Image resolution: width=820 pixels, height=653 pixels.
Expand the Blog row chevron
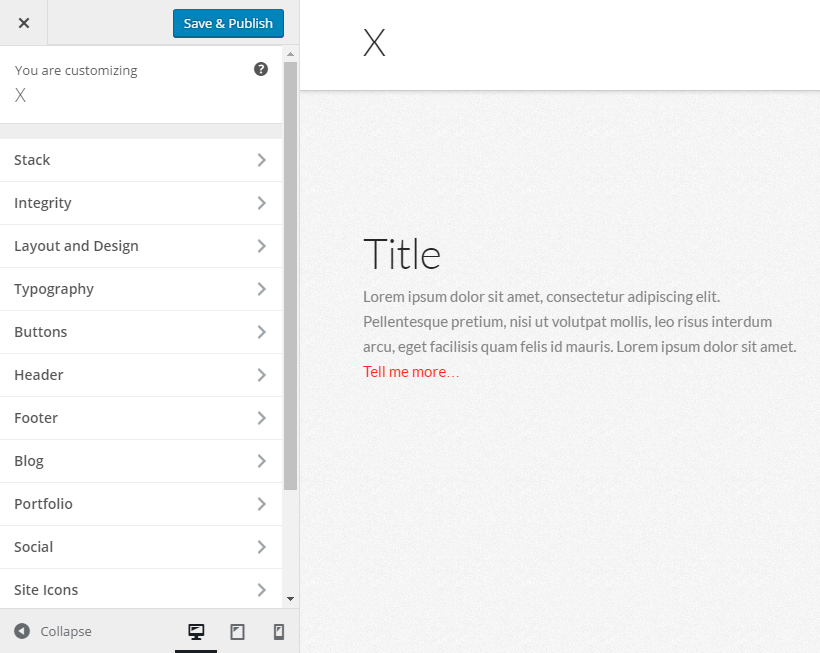(262, 461)
